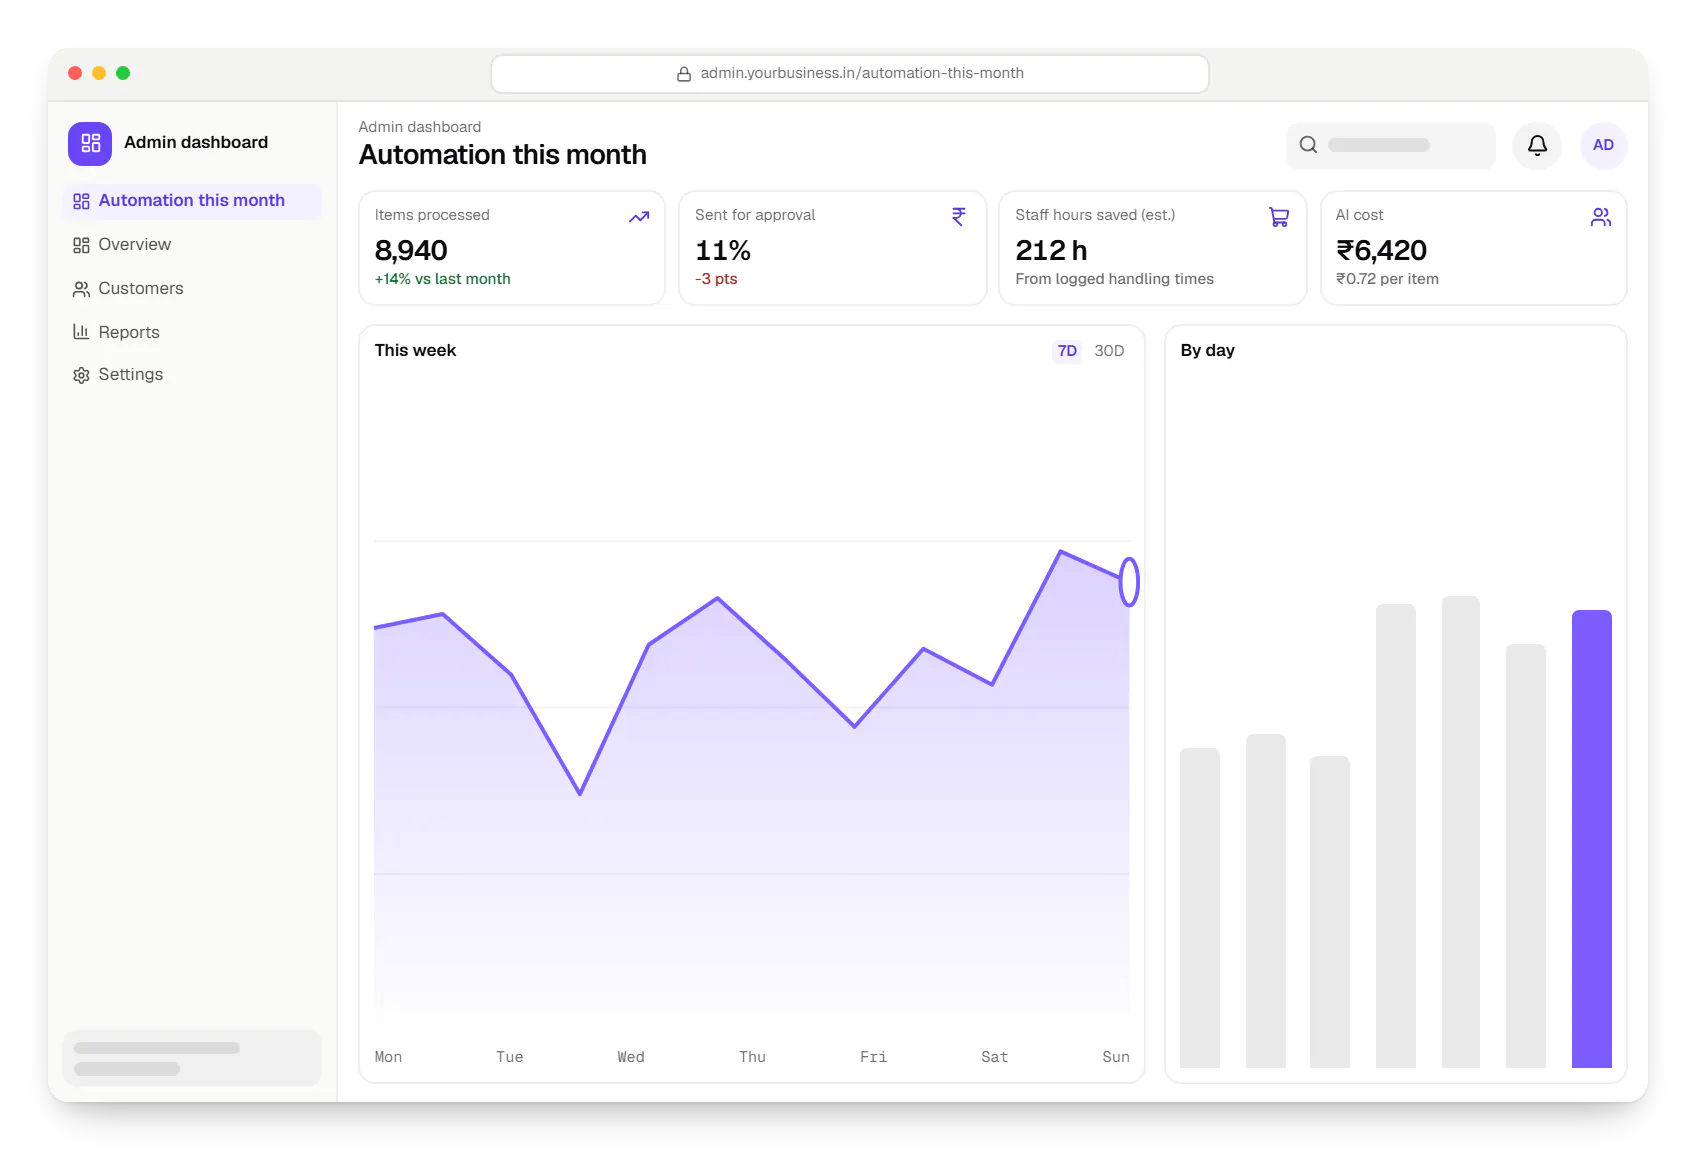
Task: Click the +14% vs last month text
Action: (442, 279)
